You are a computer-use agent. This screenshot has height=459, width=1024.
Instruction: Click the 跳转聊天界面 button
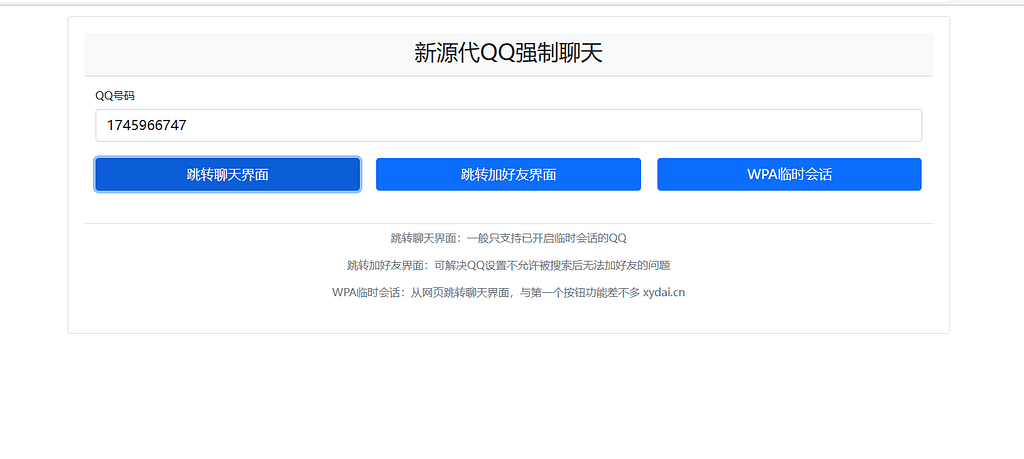227,174
